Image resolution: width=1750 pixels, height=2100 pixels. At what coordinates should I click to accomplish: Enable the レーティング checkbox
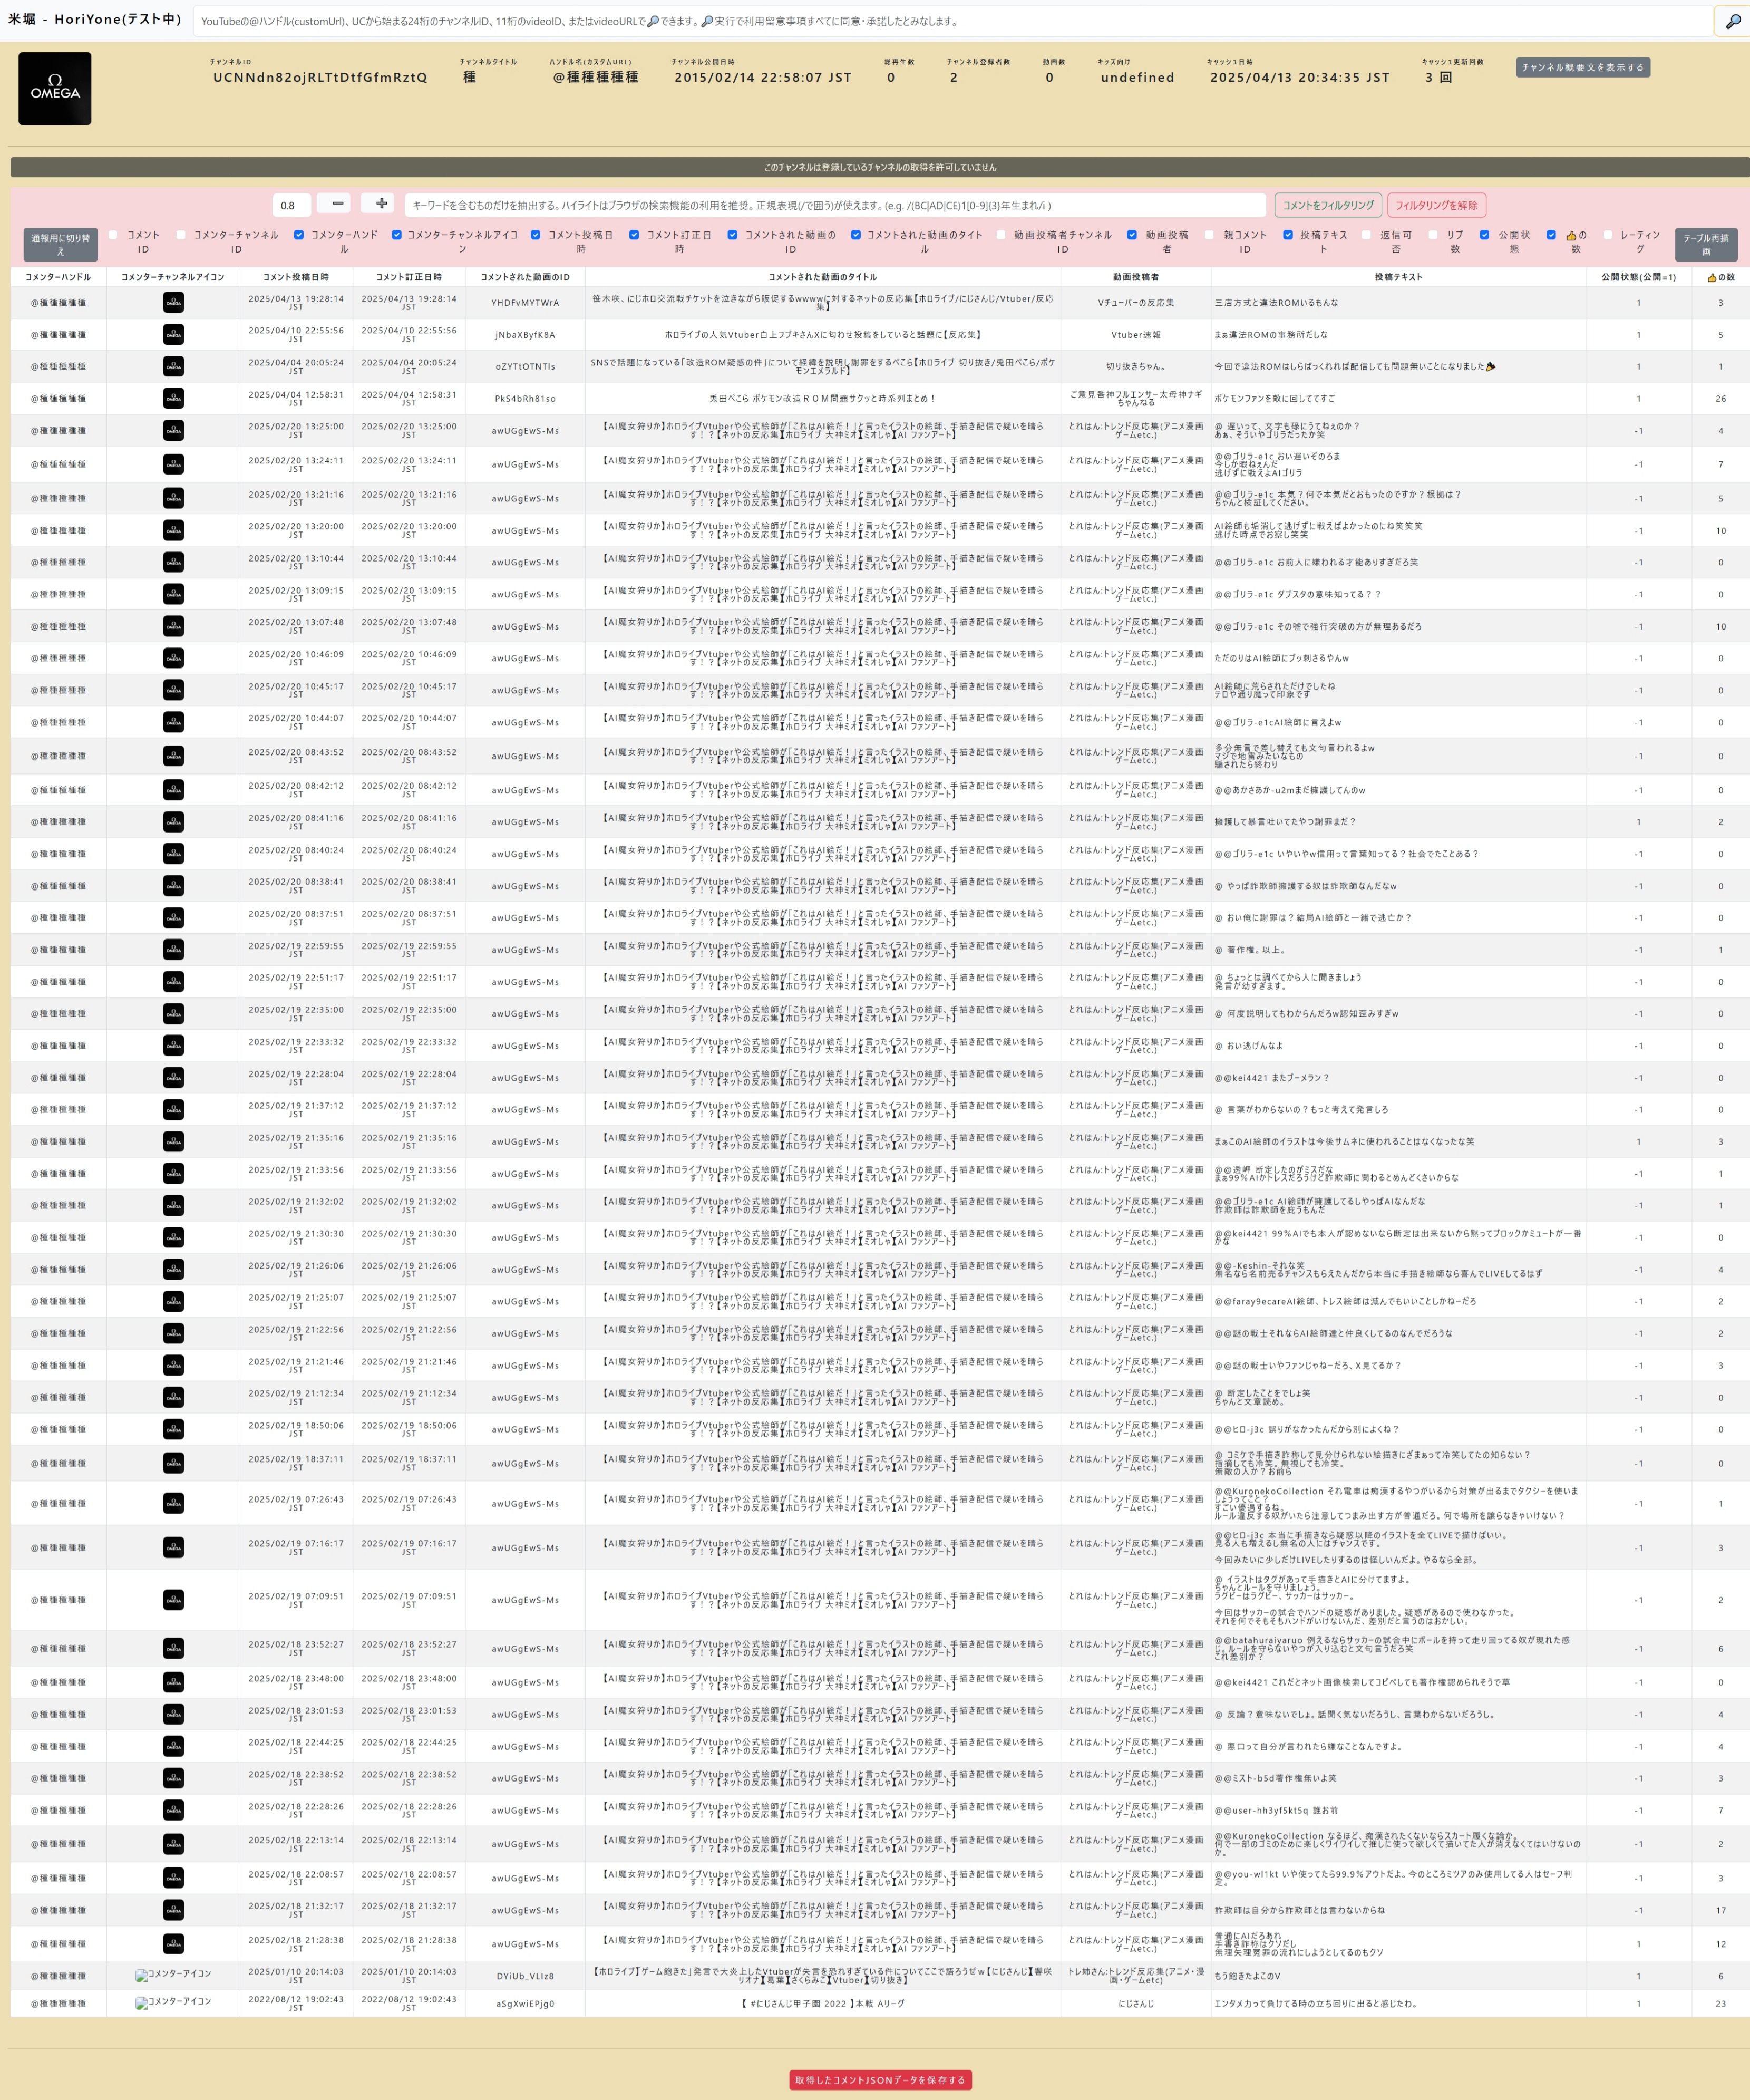pyautogui.click(x=1608, y=235)
